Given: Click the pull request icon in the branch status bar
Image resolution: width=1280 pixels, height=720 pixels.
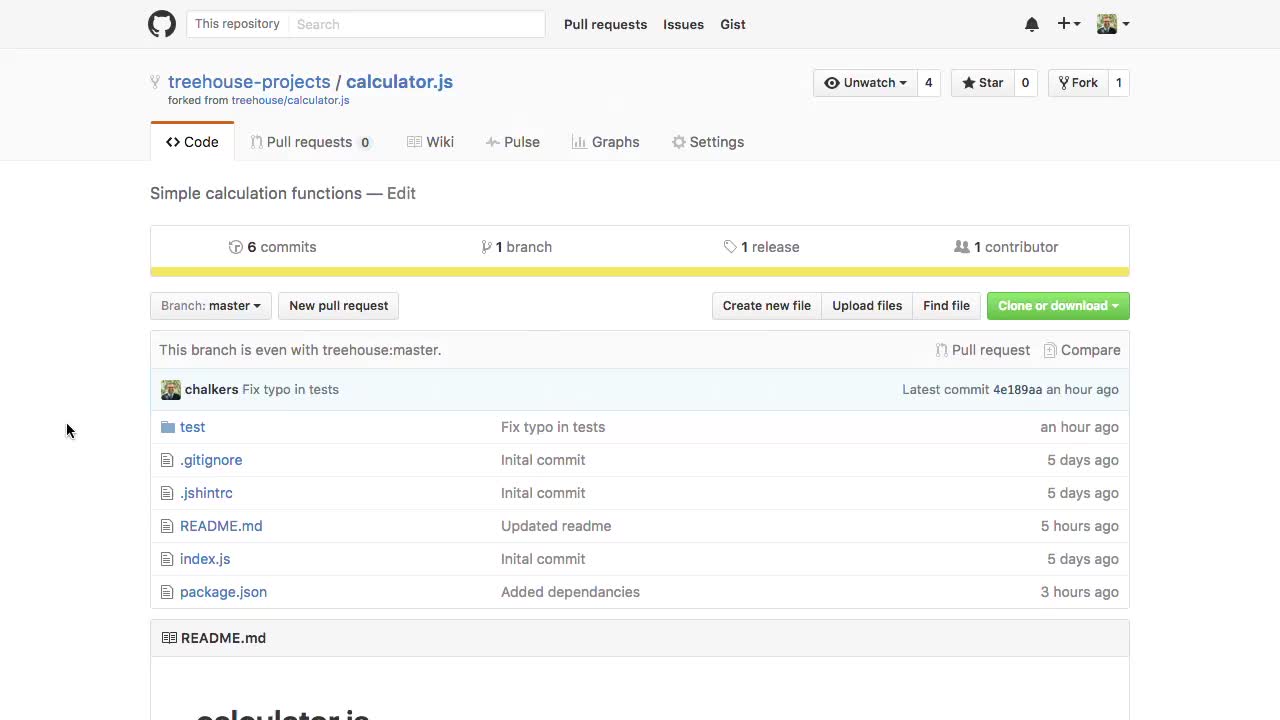Looking at the screenshot, I should 941,350.
